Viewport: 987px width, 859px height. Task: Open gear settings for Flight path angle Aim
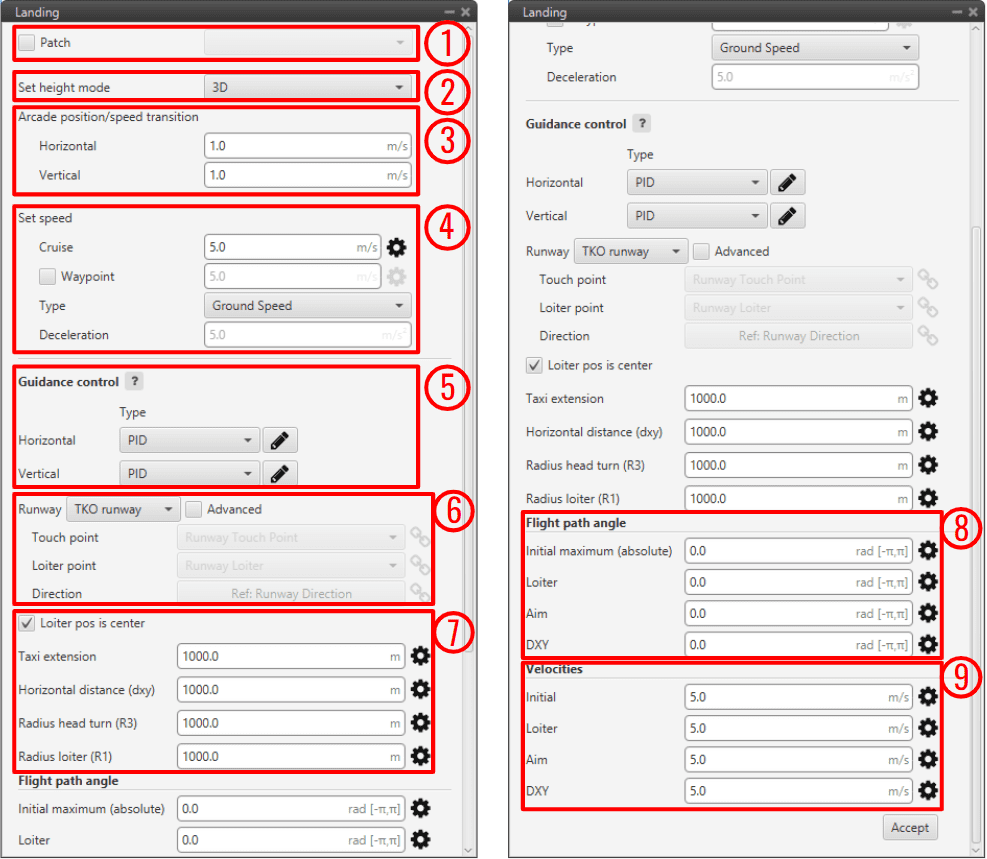pos(928,613)
